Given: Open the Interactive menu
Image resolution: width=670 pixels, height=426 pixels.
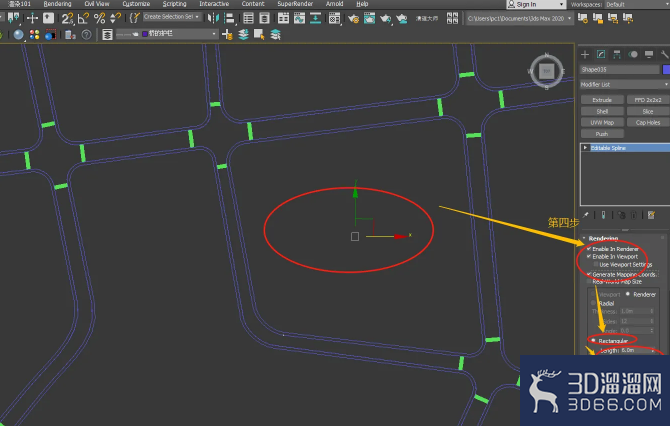Looking at the screenshot, I should (214, 4).
